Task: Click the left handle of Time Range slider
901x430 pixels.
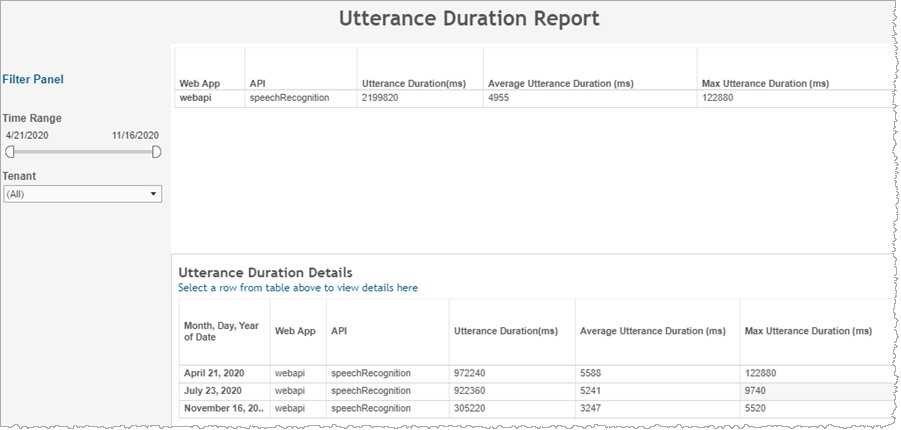Action: 10,152
